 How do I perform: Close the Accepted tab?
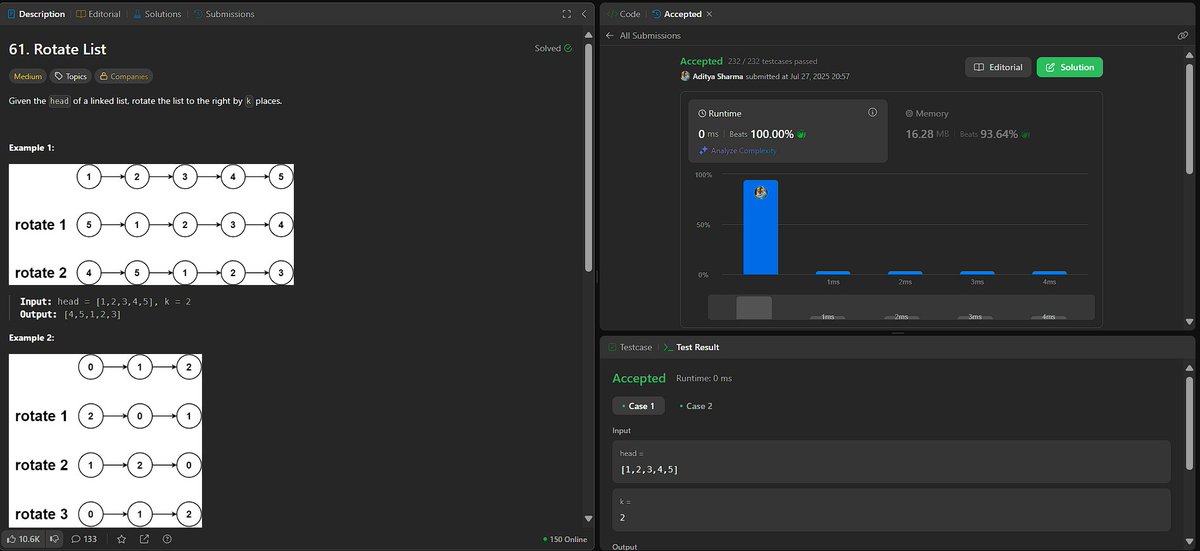click(x=709, y=14)
